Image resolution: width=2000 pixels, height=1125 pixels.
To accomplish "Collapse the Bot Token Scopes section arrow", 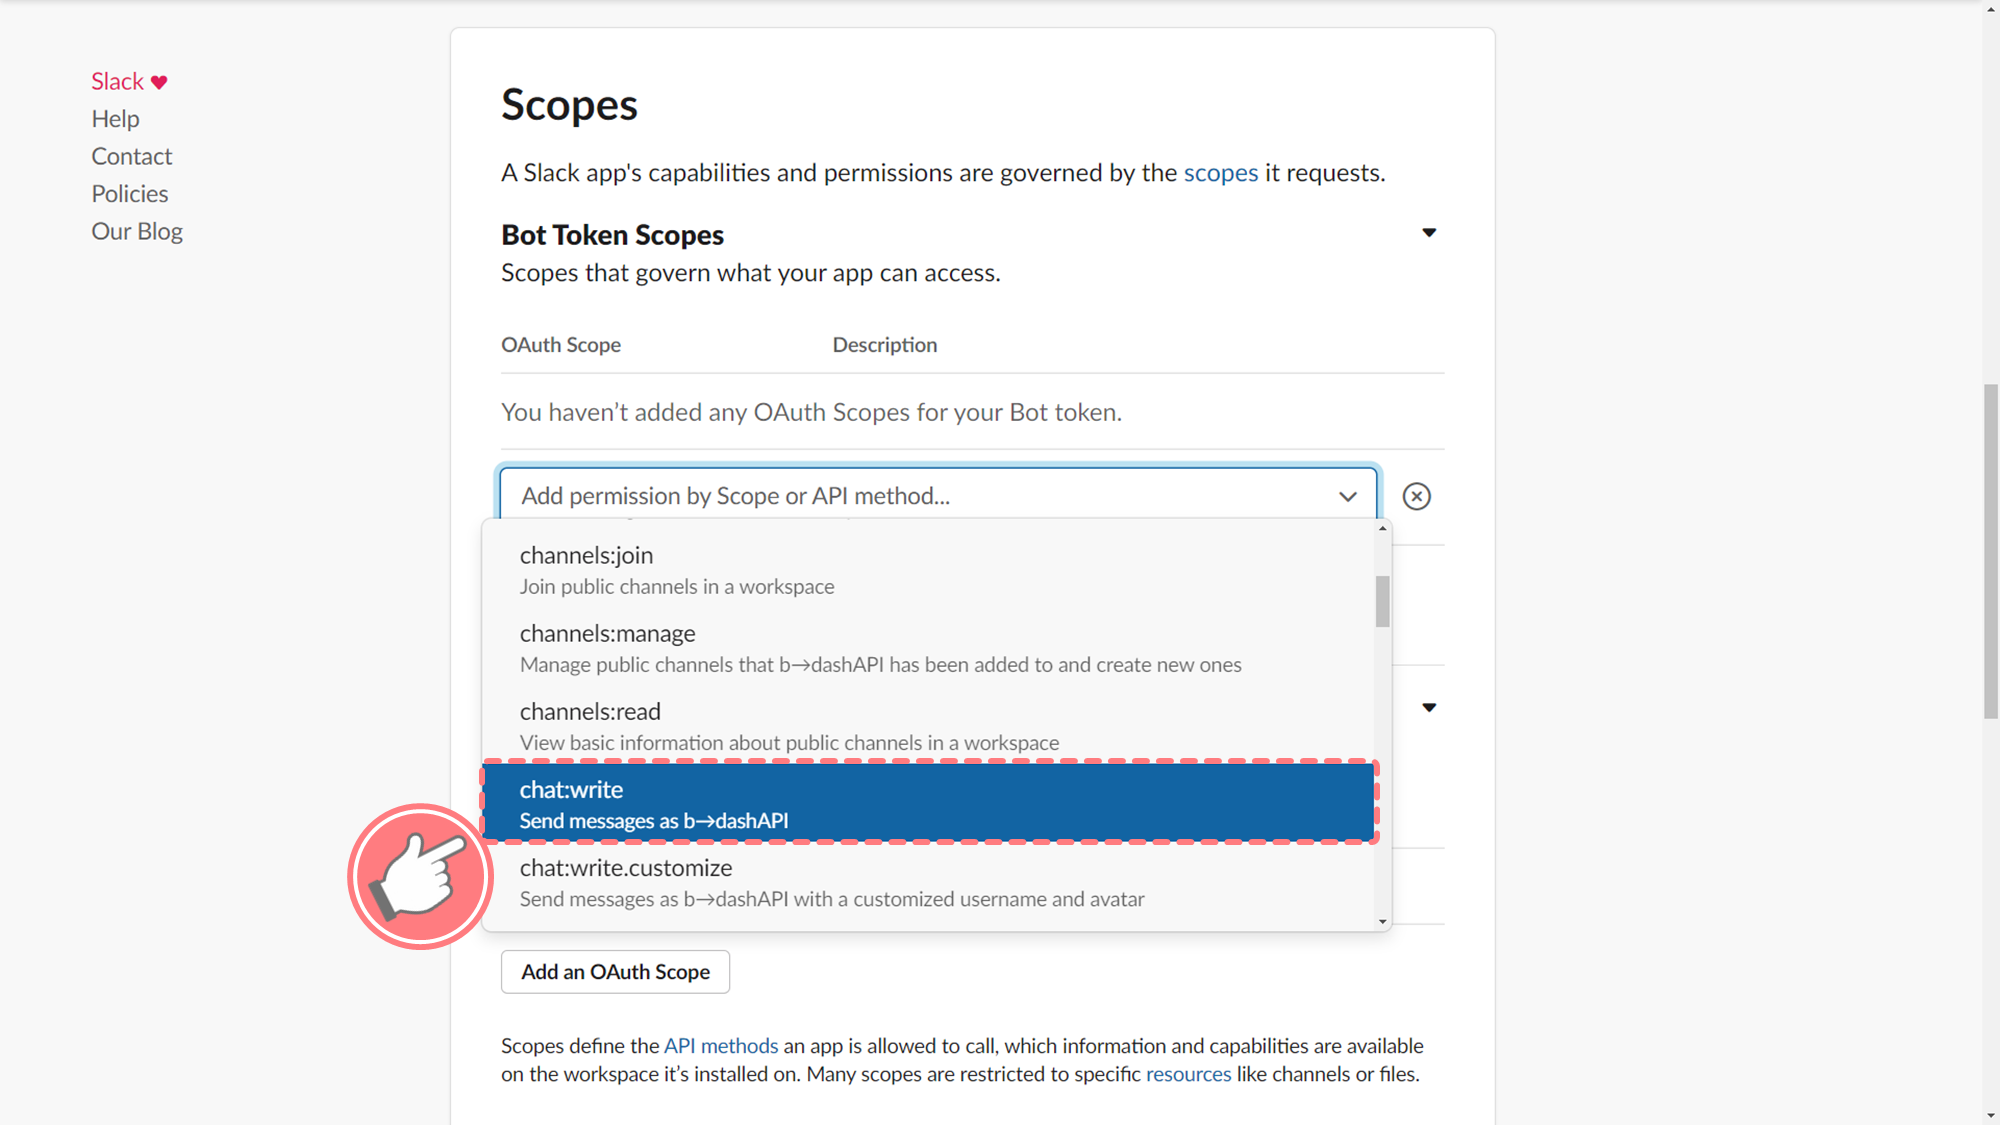I will click(x=1429, y=233).
